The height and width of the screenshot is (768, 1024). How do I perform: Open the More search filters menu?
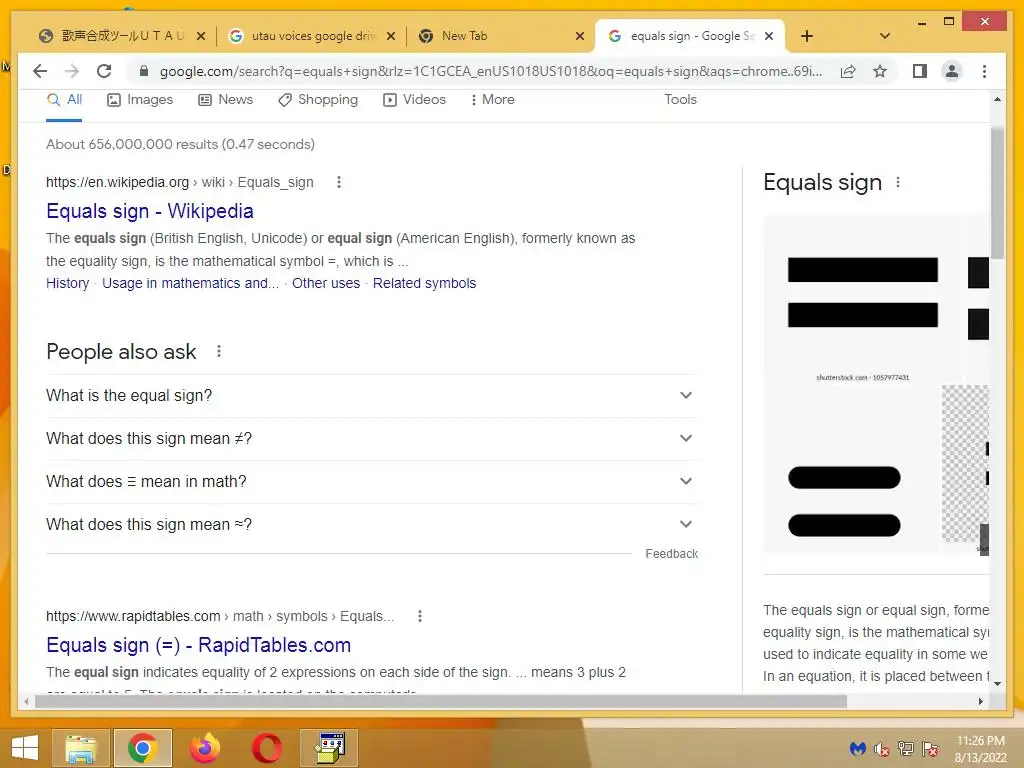(x=492, y=100)
